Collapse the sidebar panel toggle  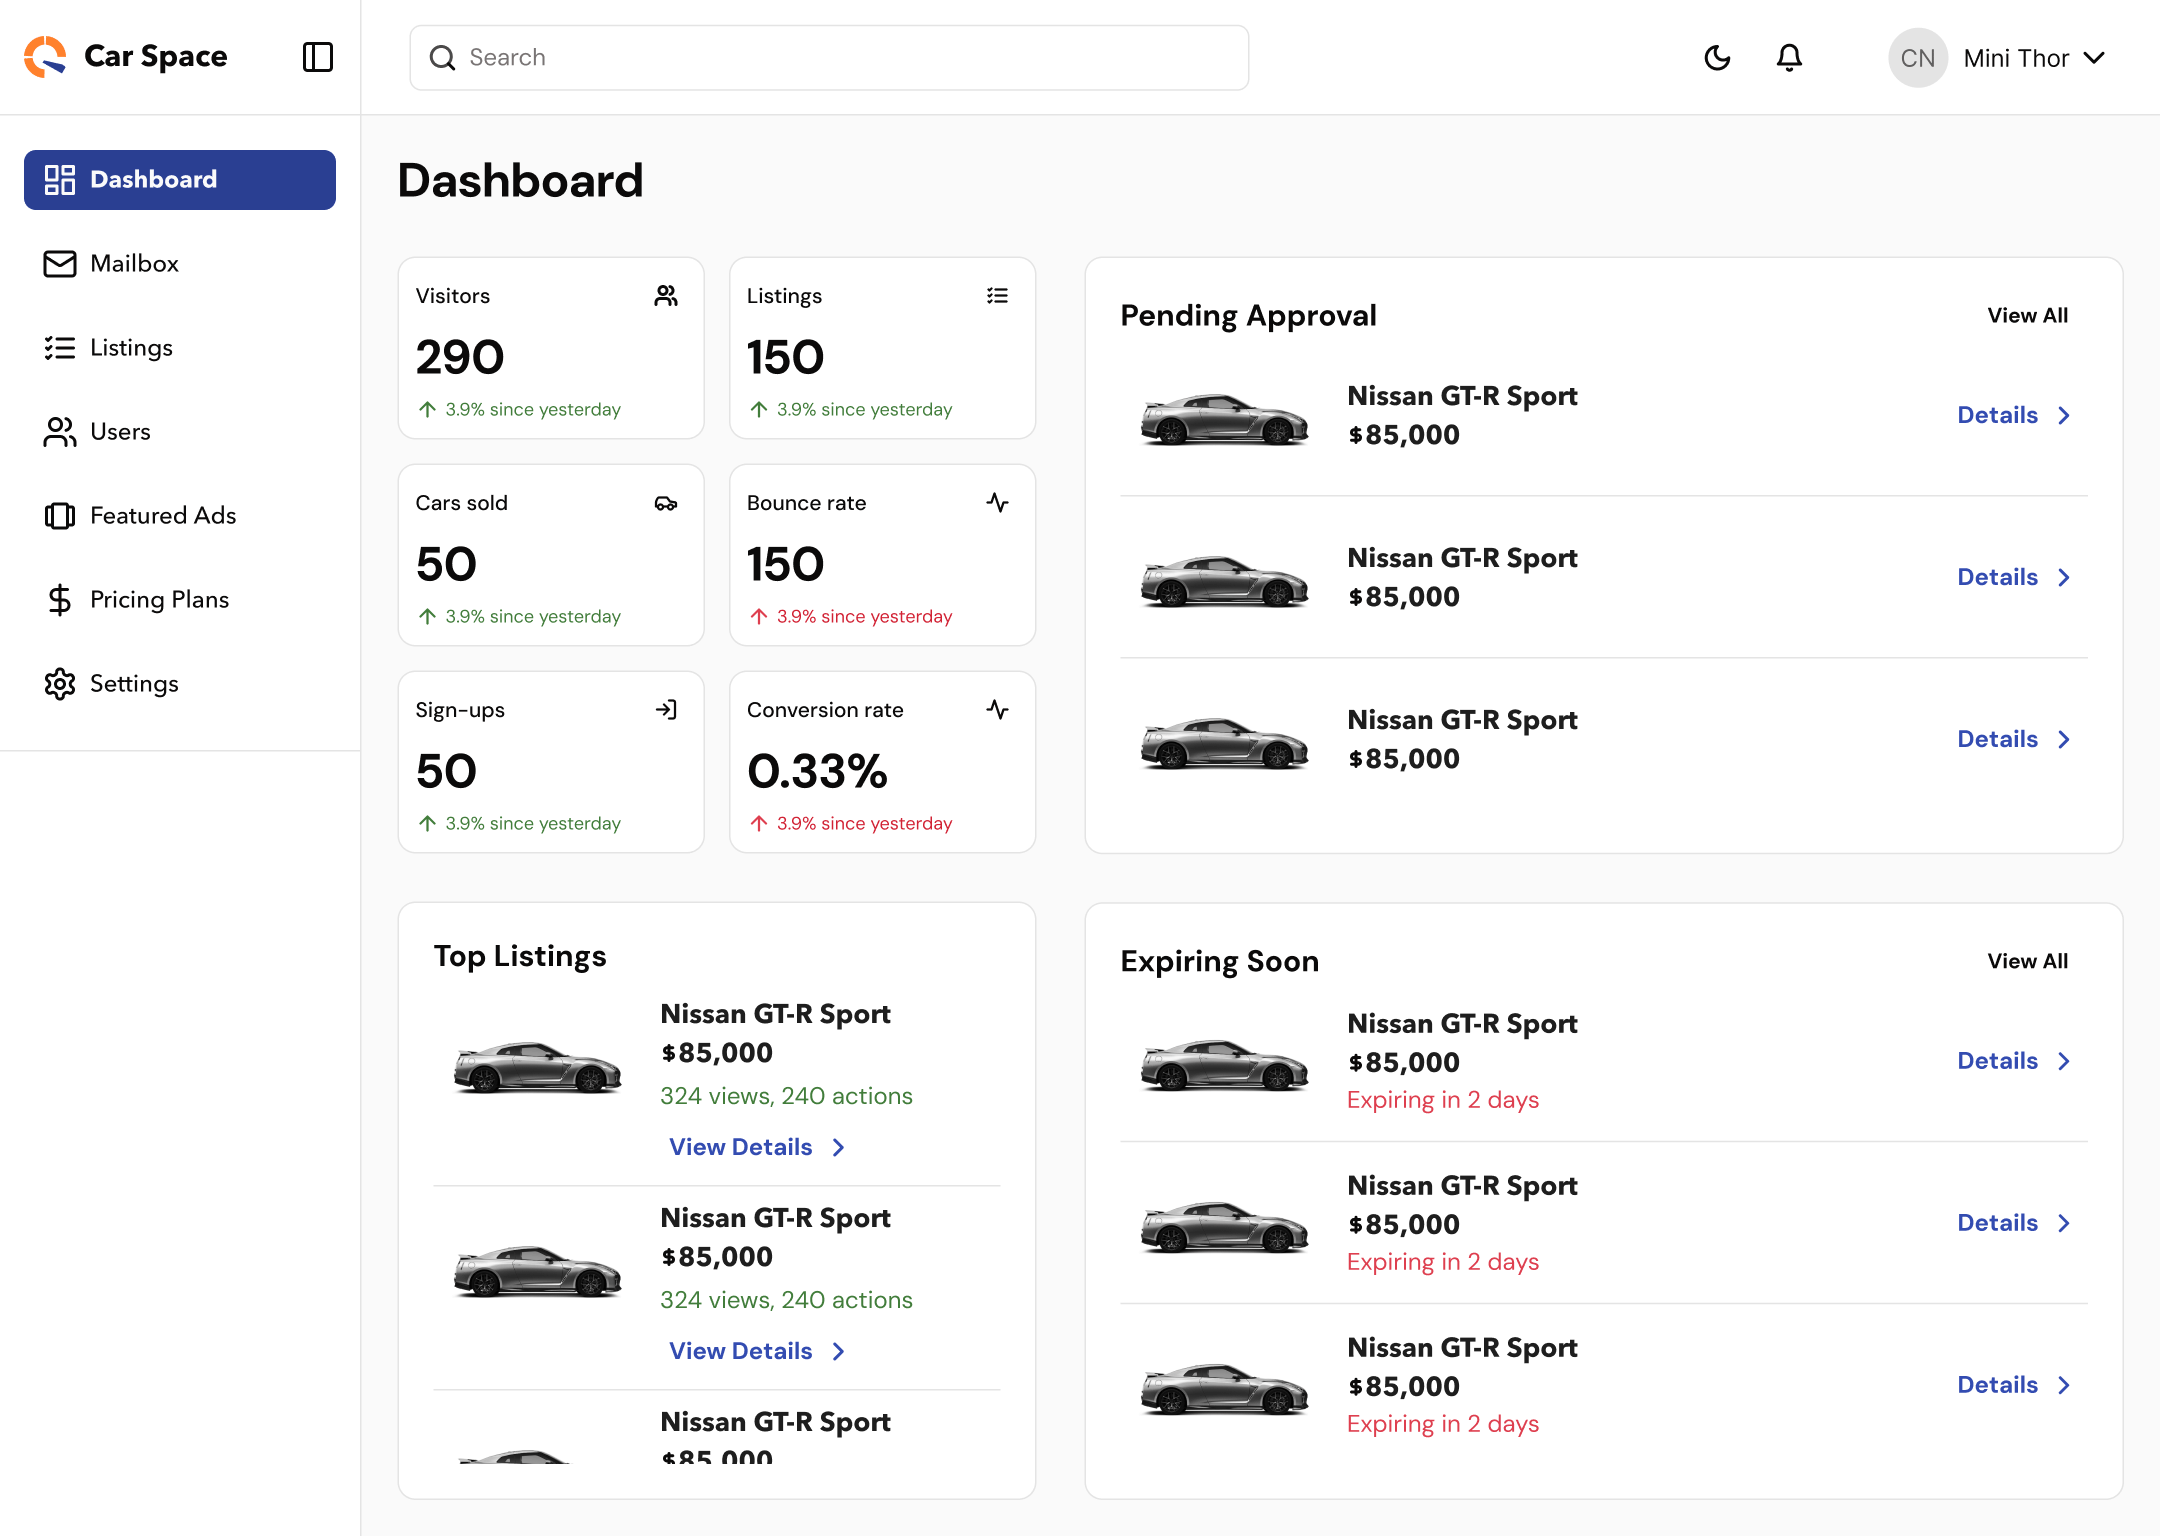point(318,57)
